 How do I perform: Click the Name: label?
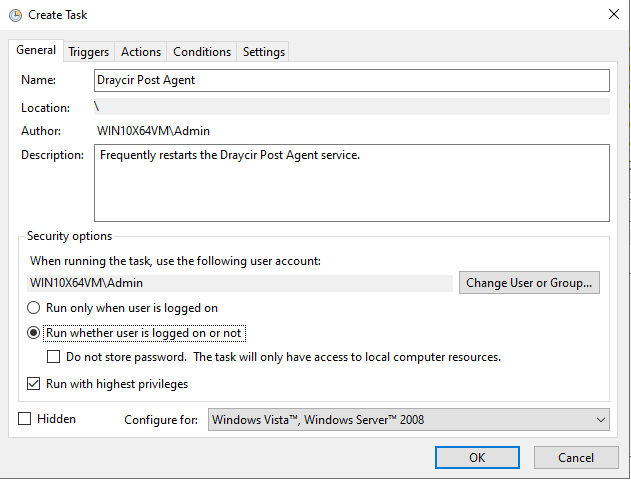39,80
